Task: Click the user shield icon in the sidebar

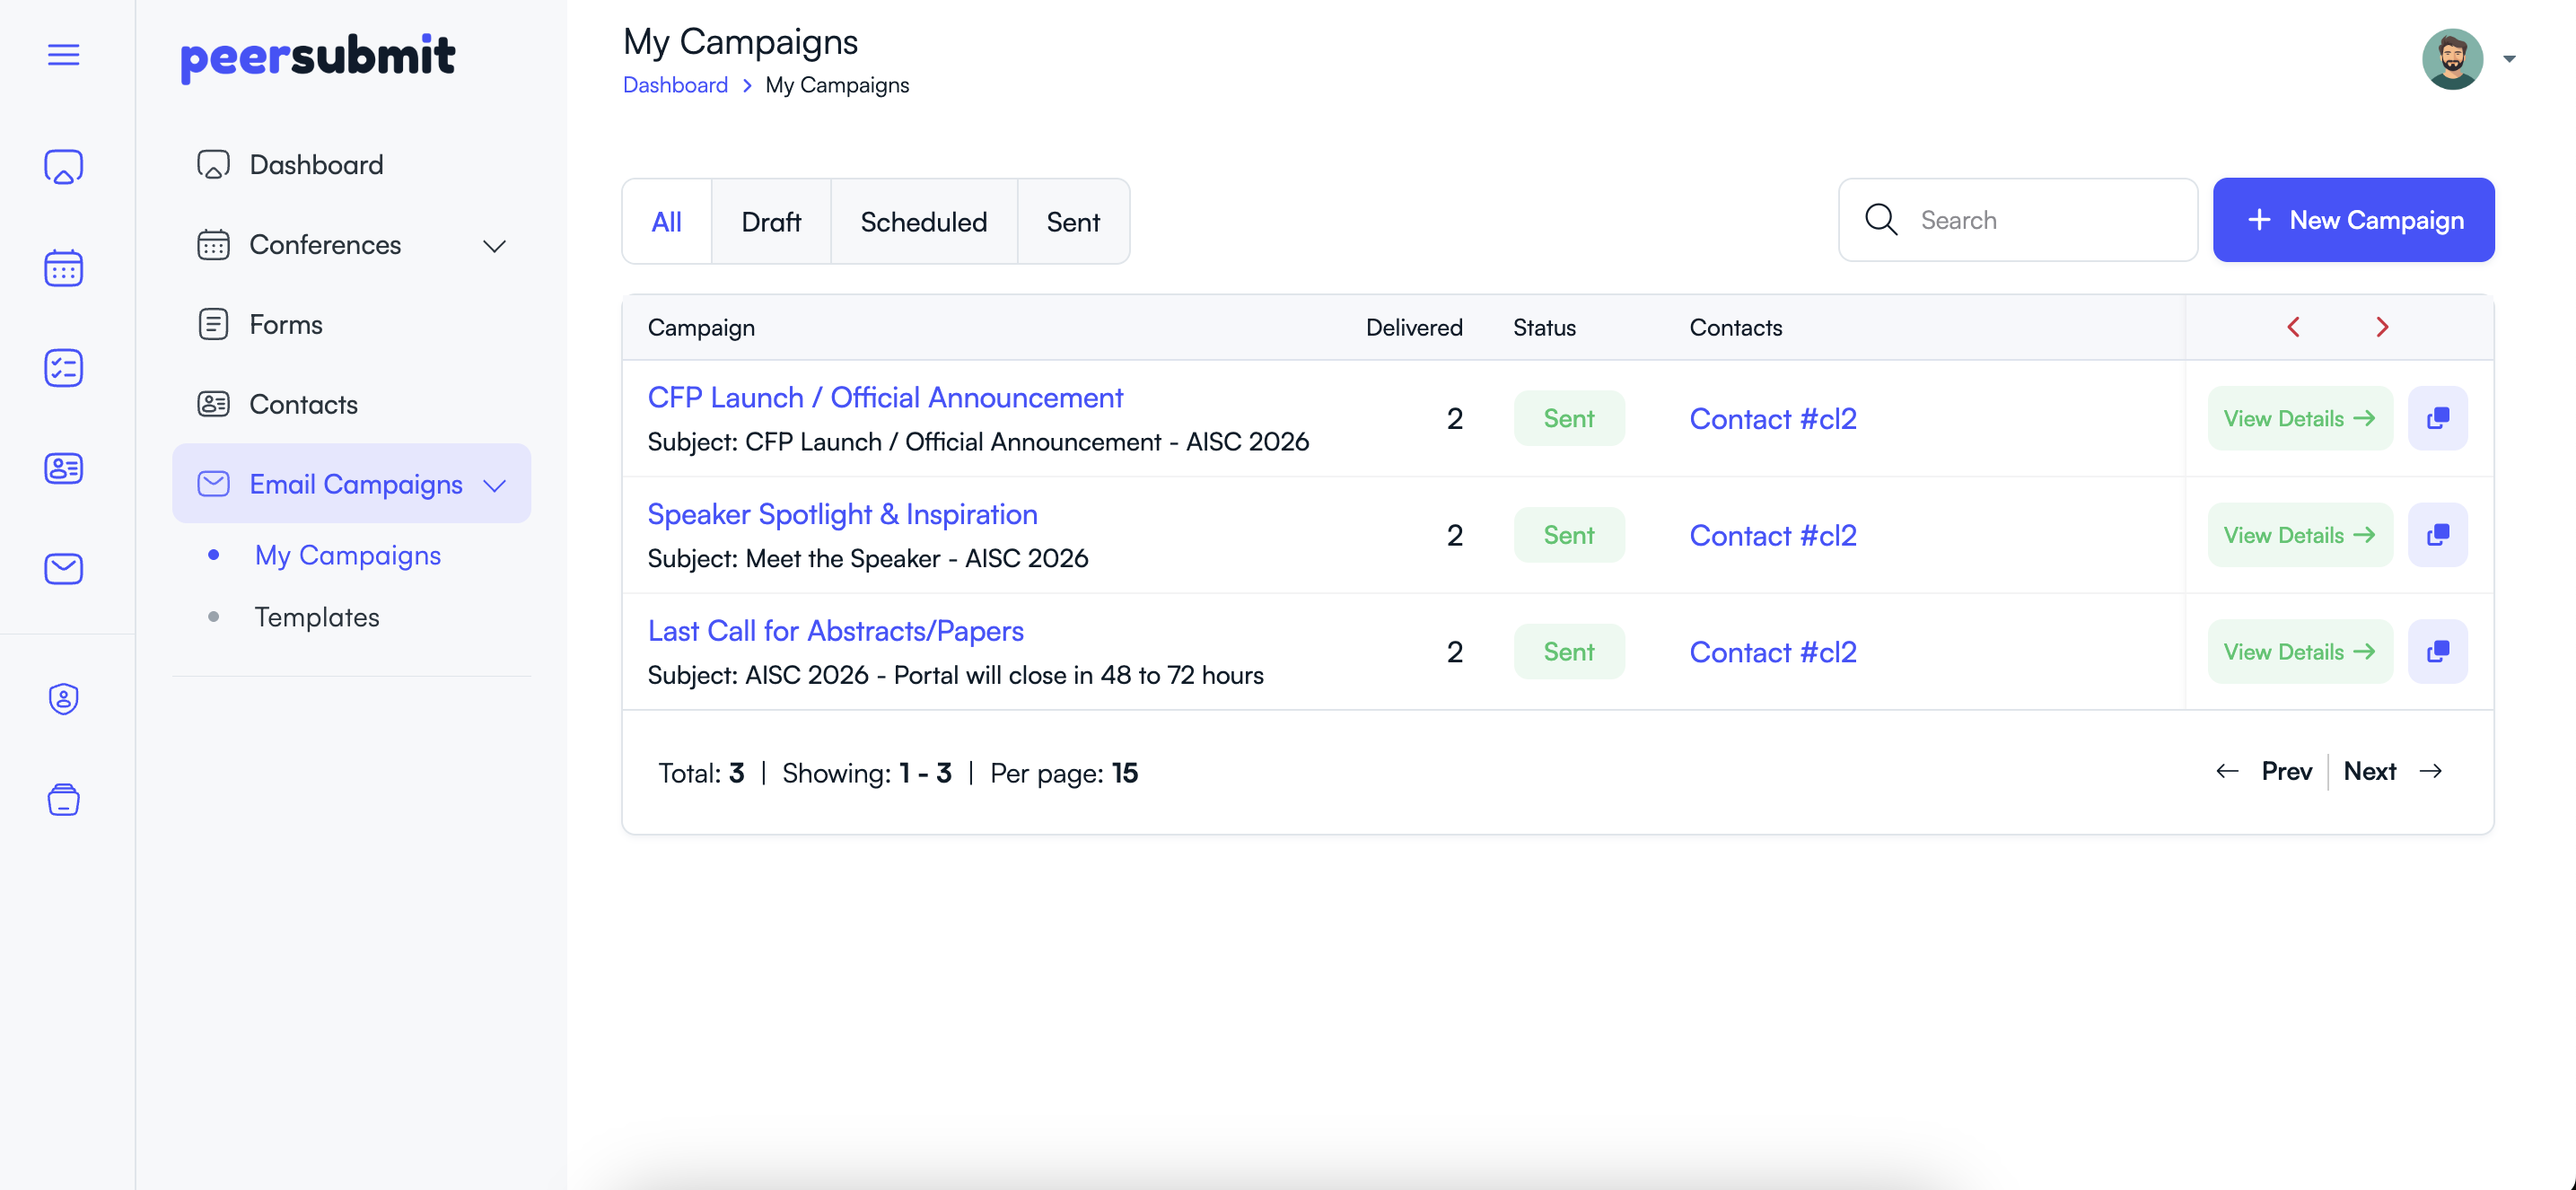Action: point(64,699)
